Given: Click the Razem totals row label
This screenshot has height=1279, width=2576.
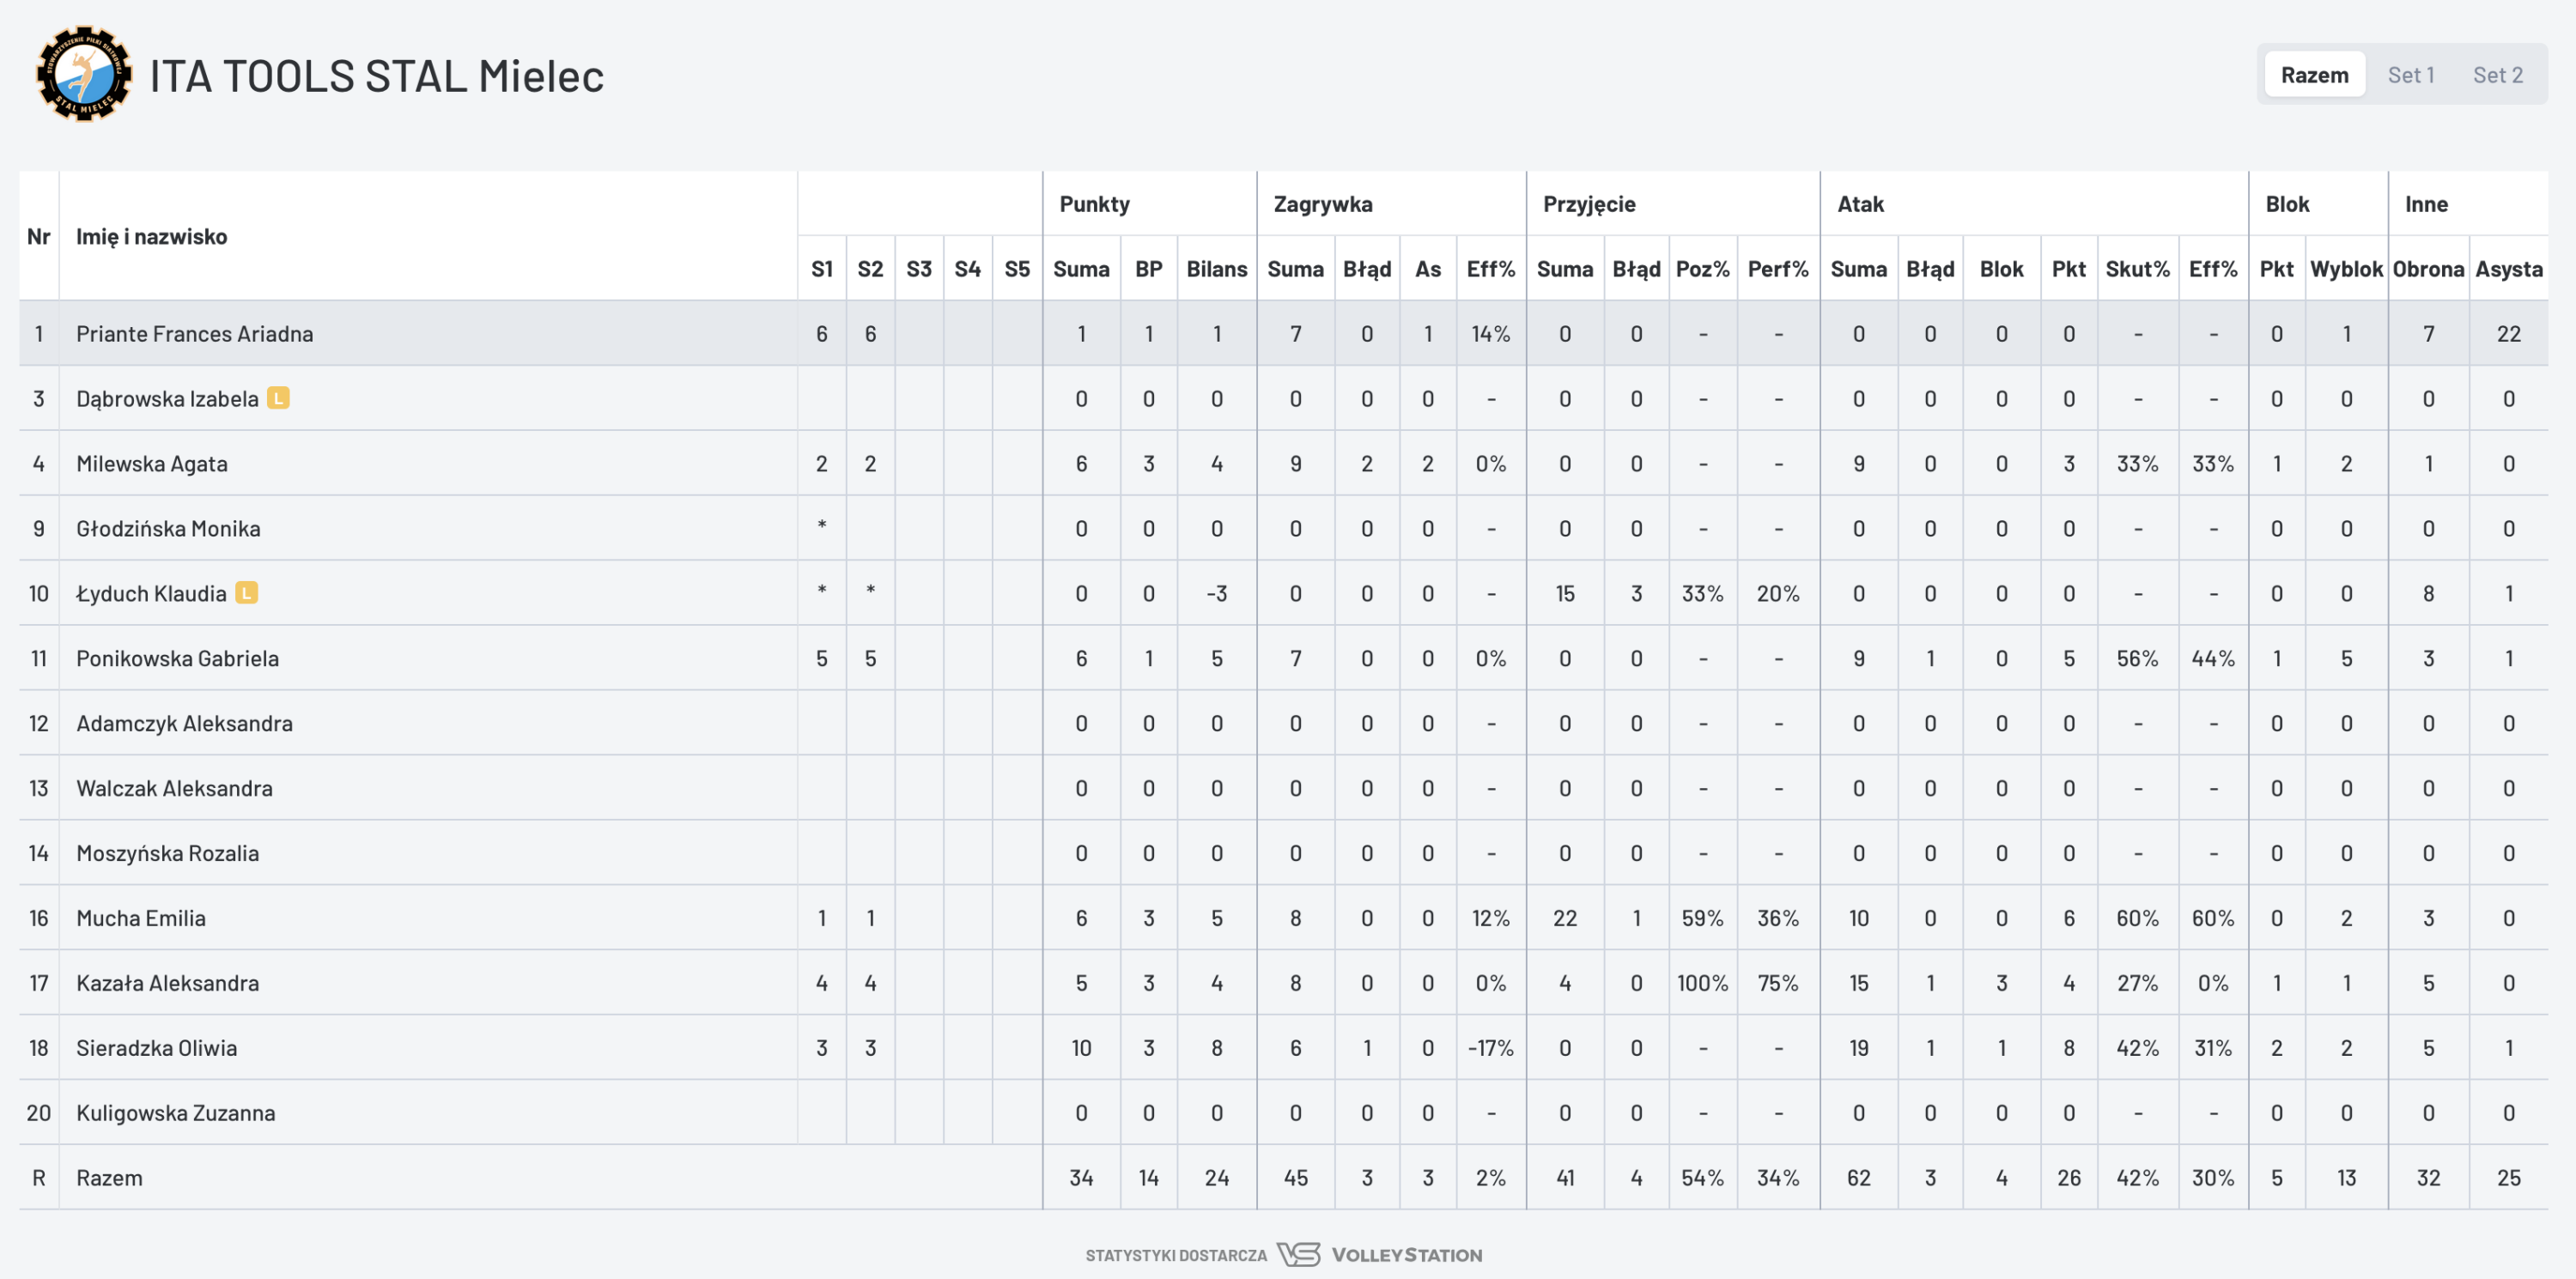Looking at the screenshot, I should [x=110, y=1178].
